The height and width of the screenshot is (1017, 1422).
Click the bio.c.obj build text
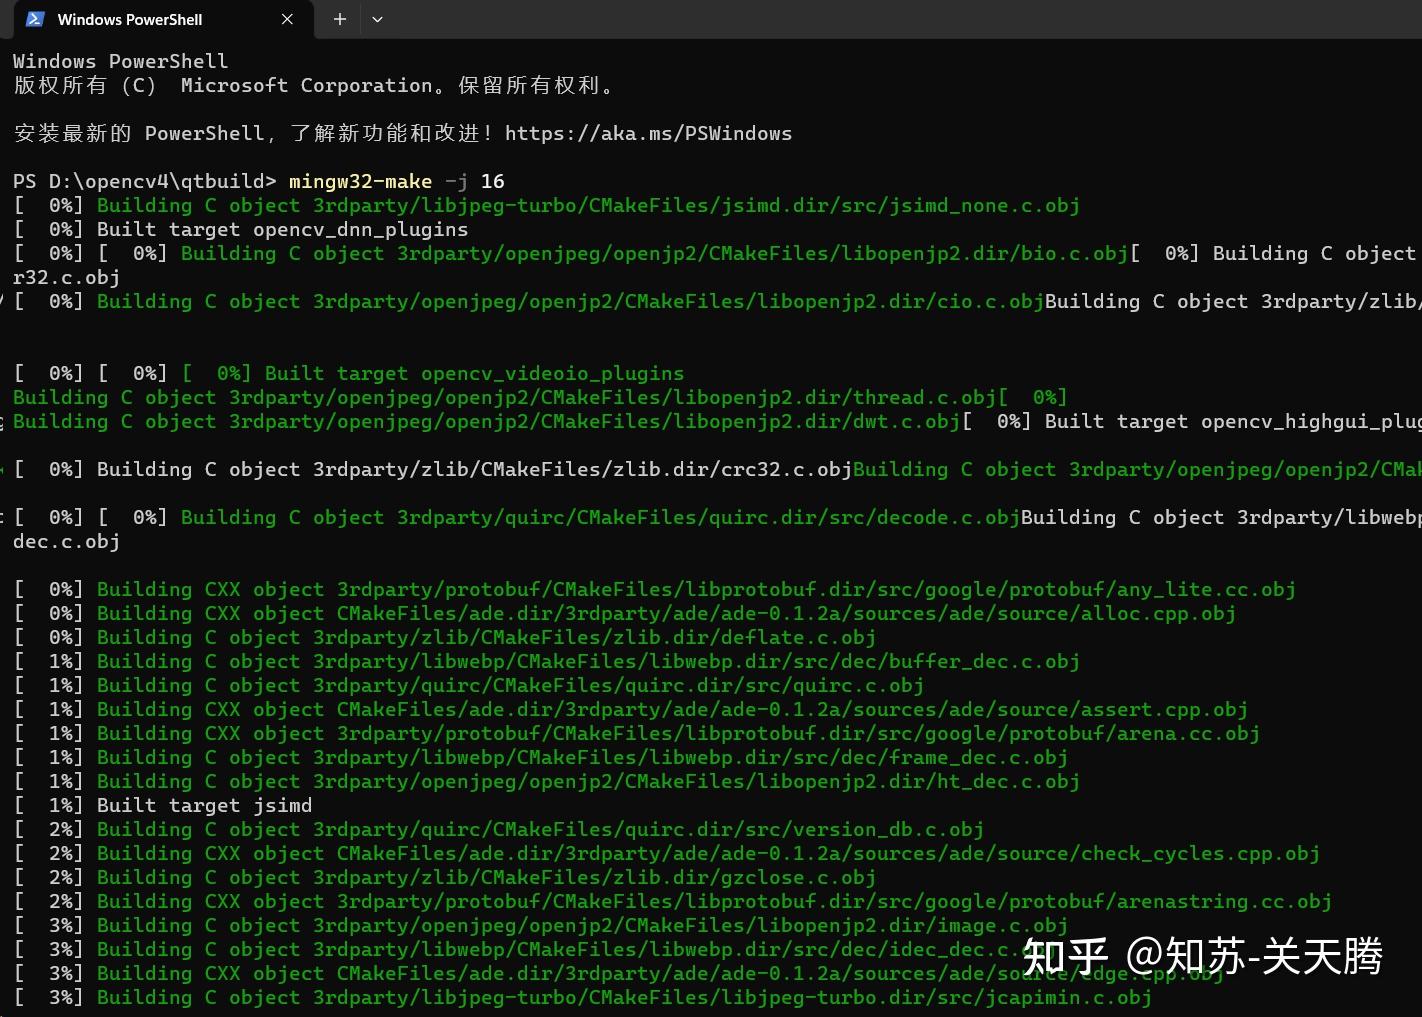pos(654,253)
